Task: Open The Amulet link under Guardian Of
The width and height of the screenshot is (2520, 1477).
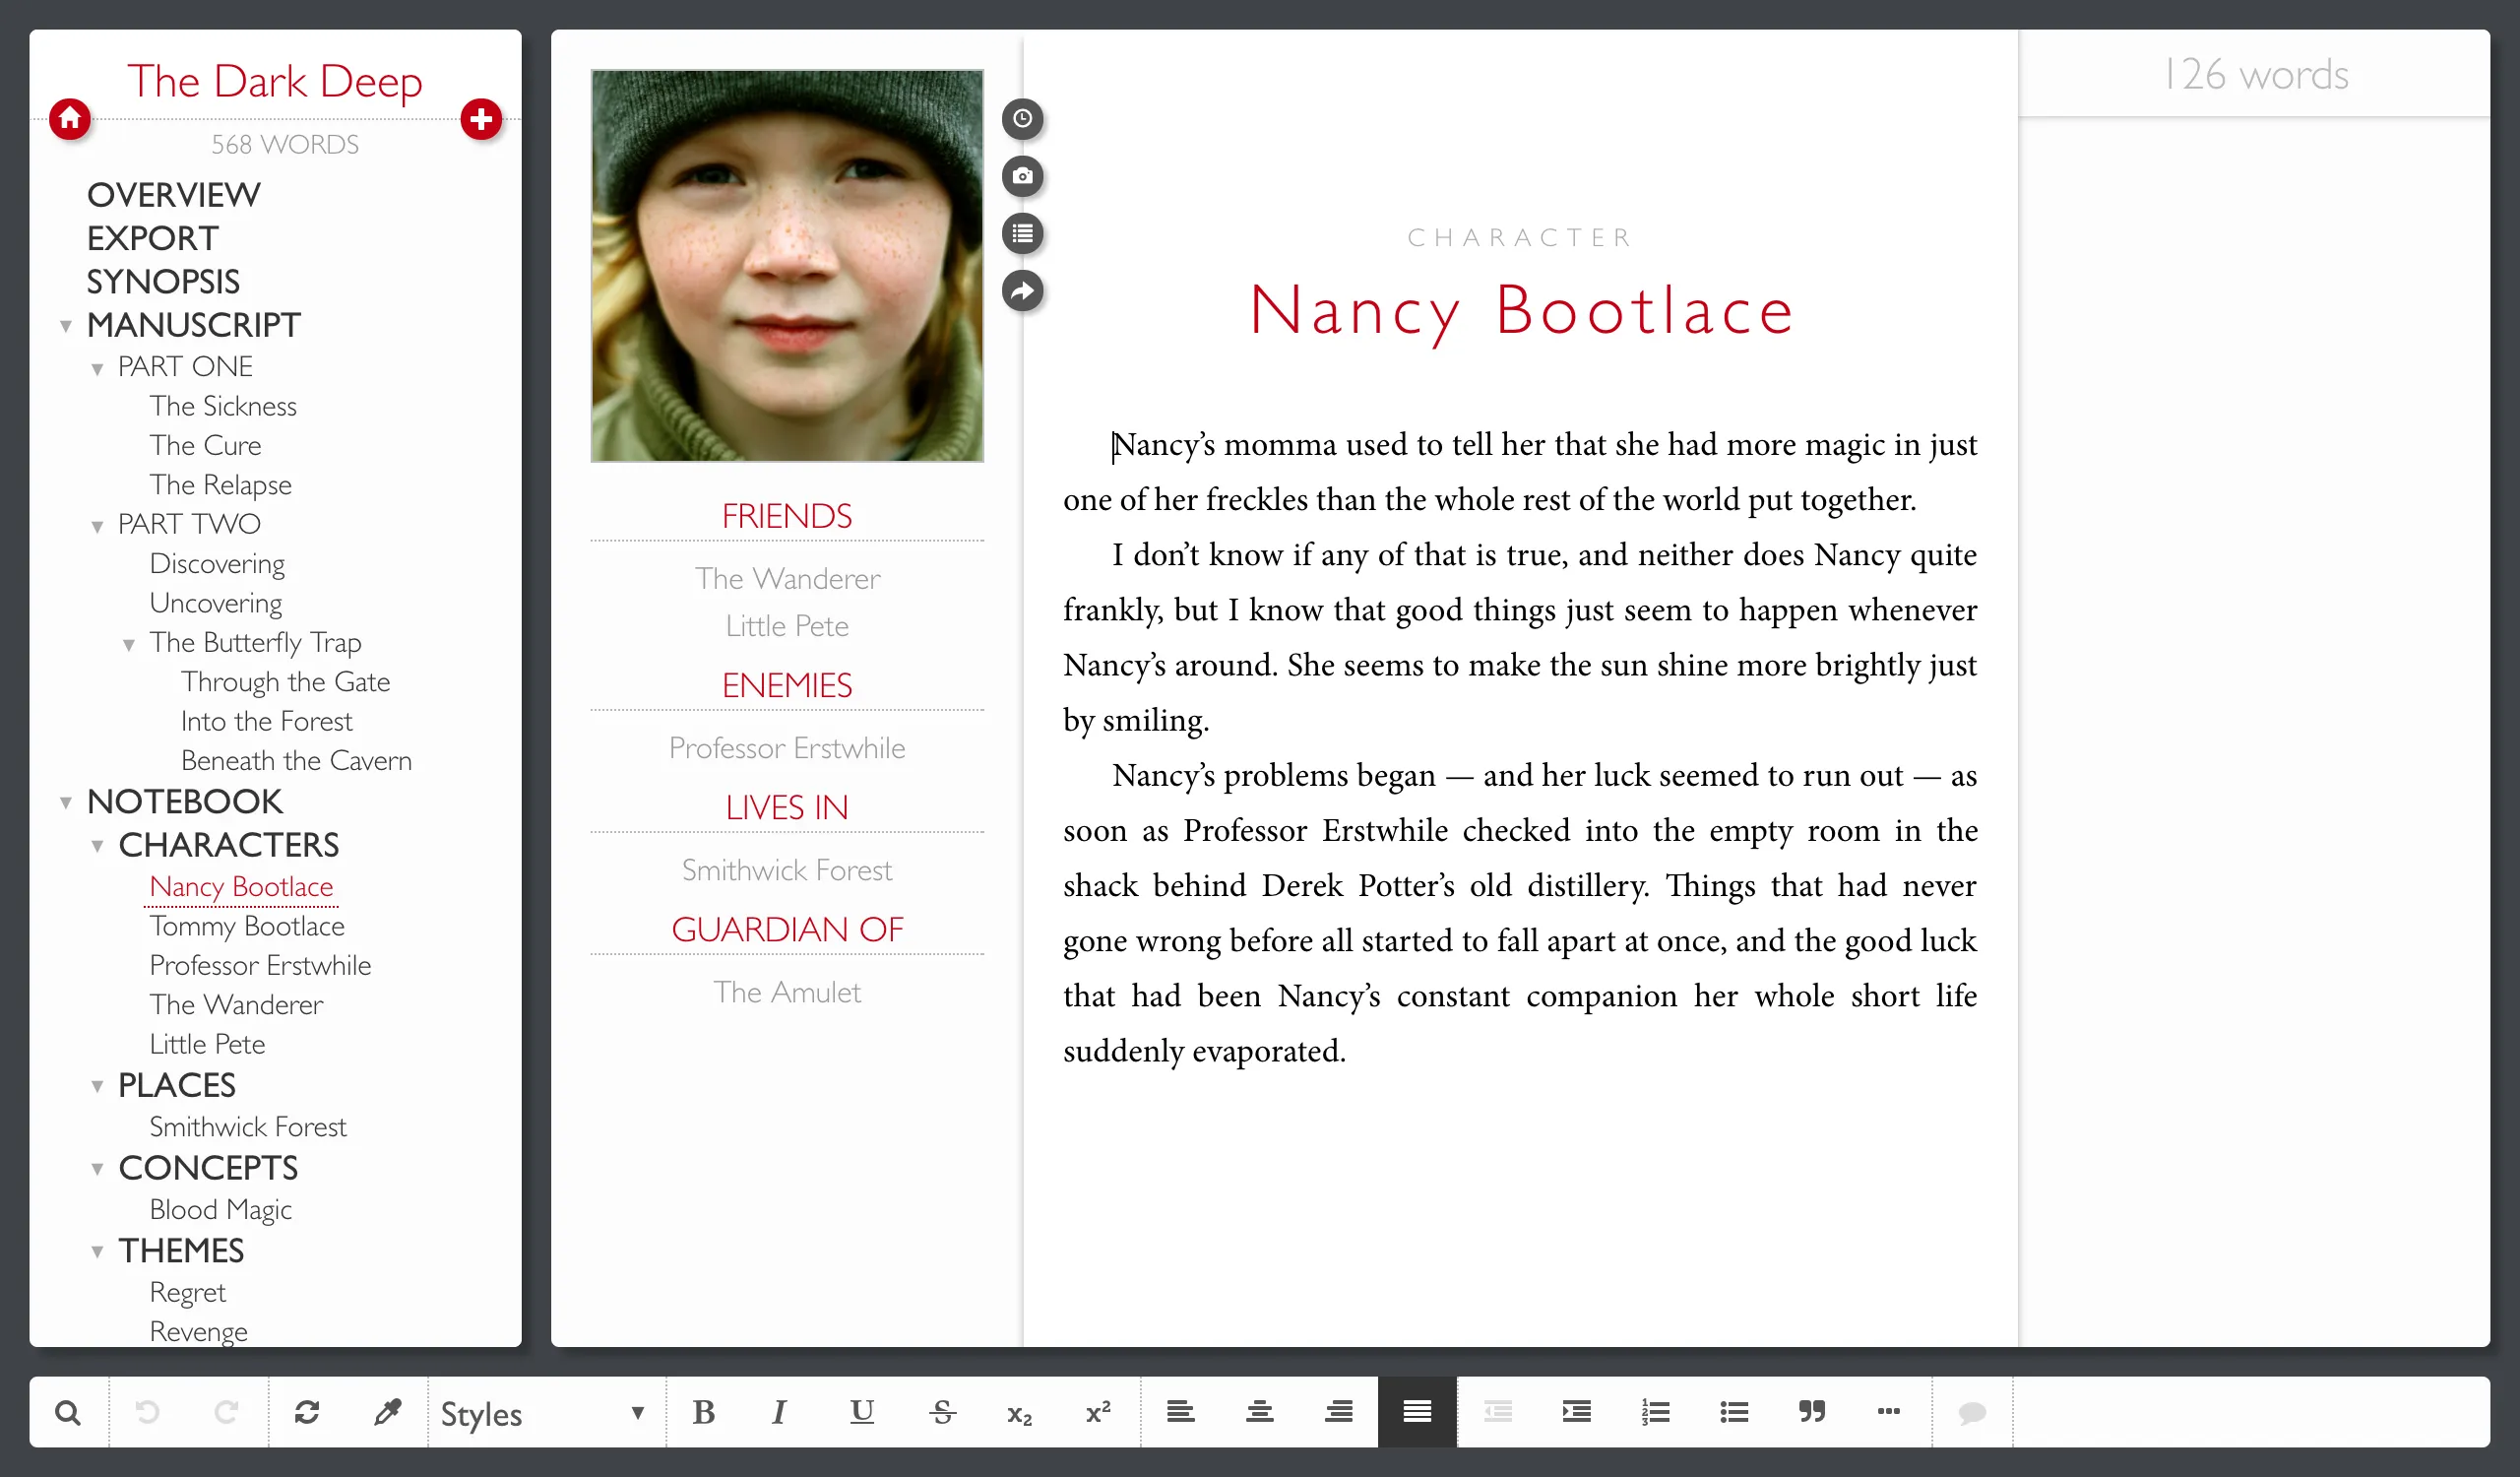Action: tap(787, 991)
